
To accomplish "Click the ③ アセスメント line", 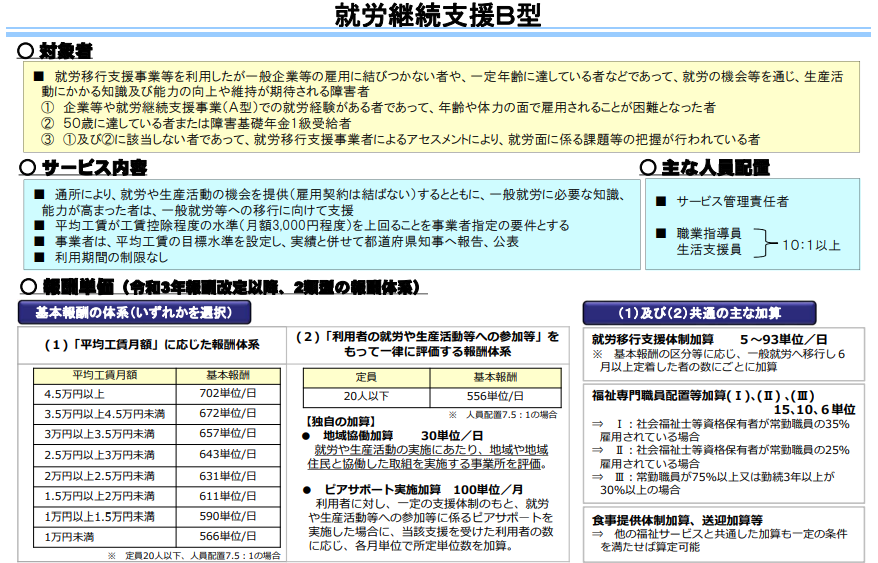I will coord(400,139).
